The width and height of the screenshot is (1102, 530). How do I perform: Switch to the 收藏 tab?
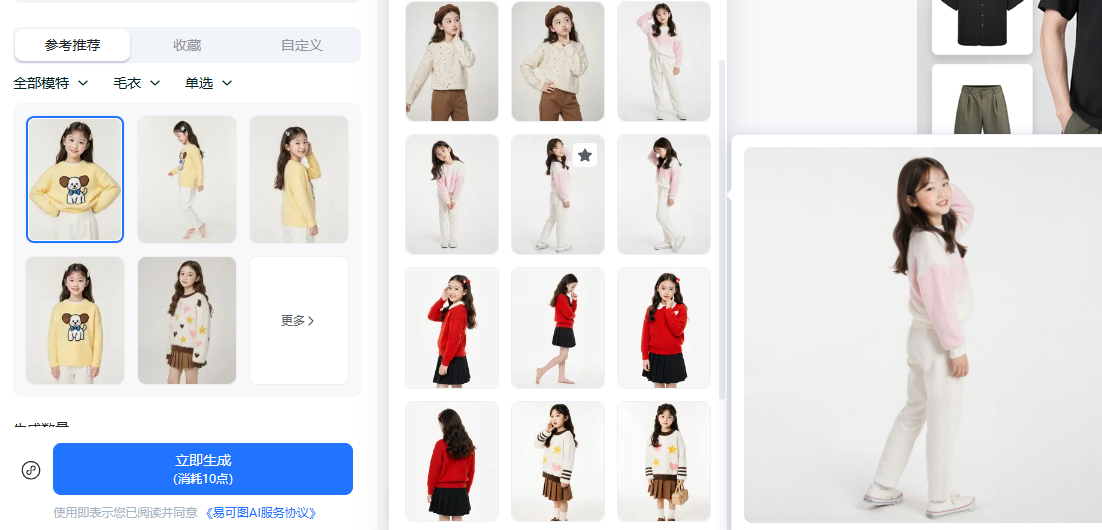point(188,45)
